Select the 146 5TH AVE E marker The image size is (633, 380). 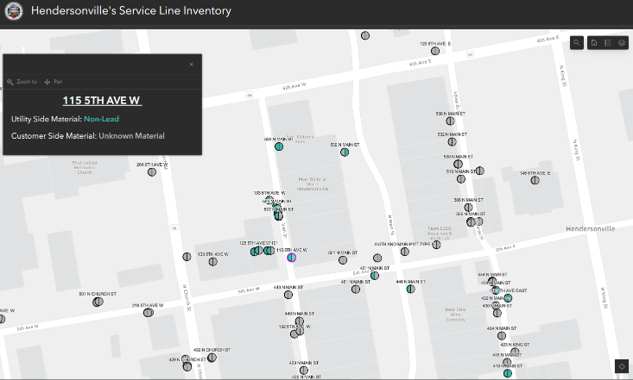click(x=535, y=180)
